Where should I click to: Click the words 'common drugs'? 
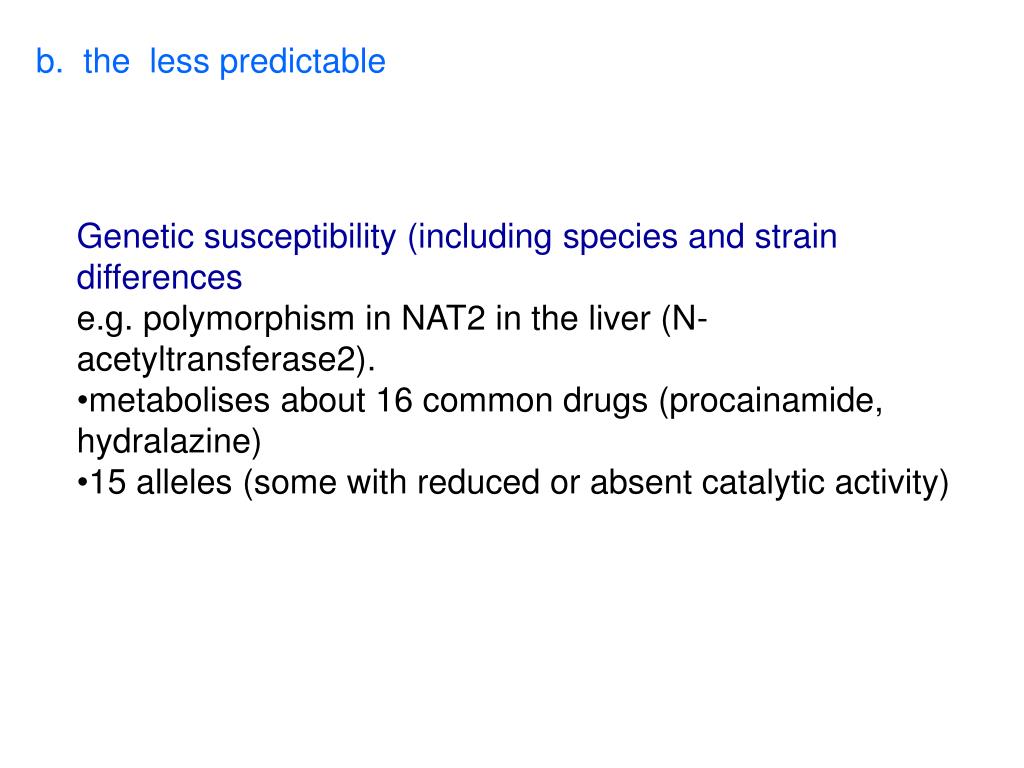536,402
